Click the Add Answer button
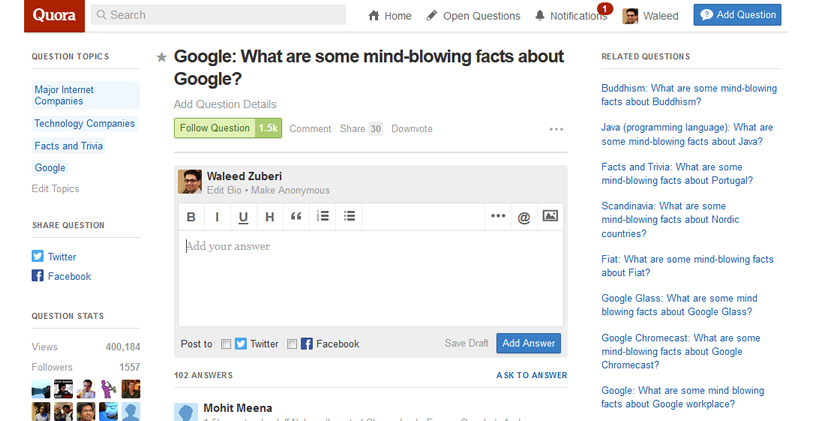825x421 pixels. coord(528,343)
